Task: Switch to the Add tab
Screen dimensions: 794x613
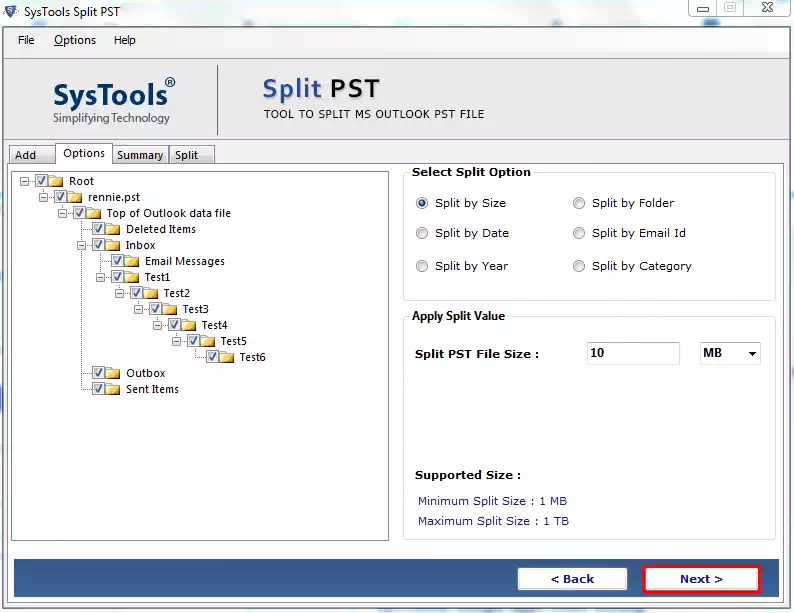Action: pos(31,154)
